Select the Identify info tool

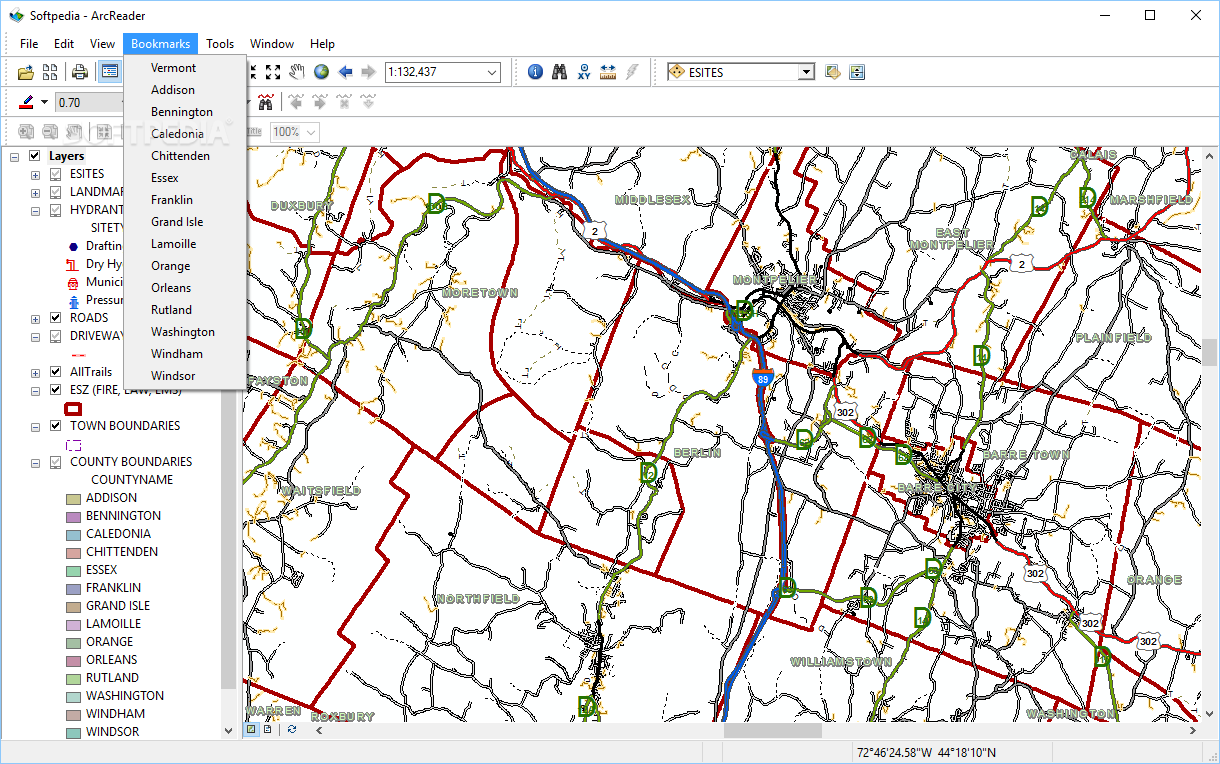(535, 72)
